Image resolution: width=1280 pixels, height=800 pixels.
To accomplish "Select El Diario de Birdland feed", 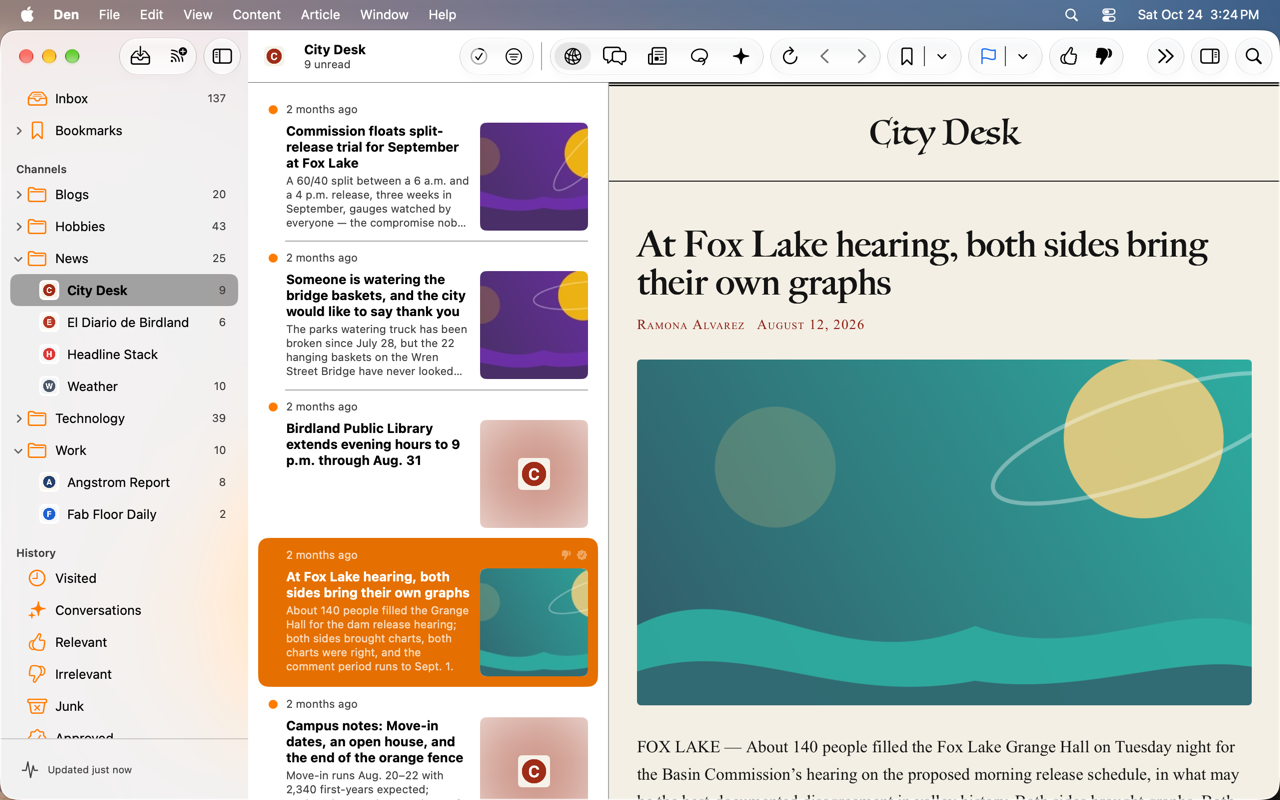I will pos(124,322).
